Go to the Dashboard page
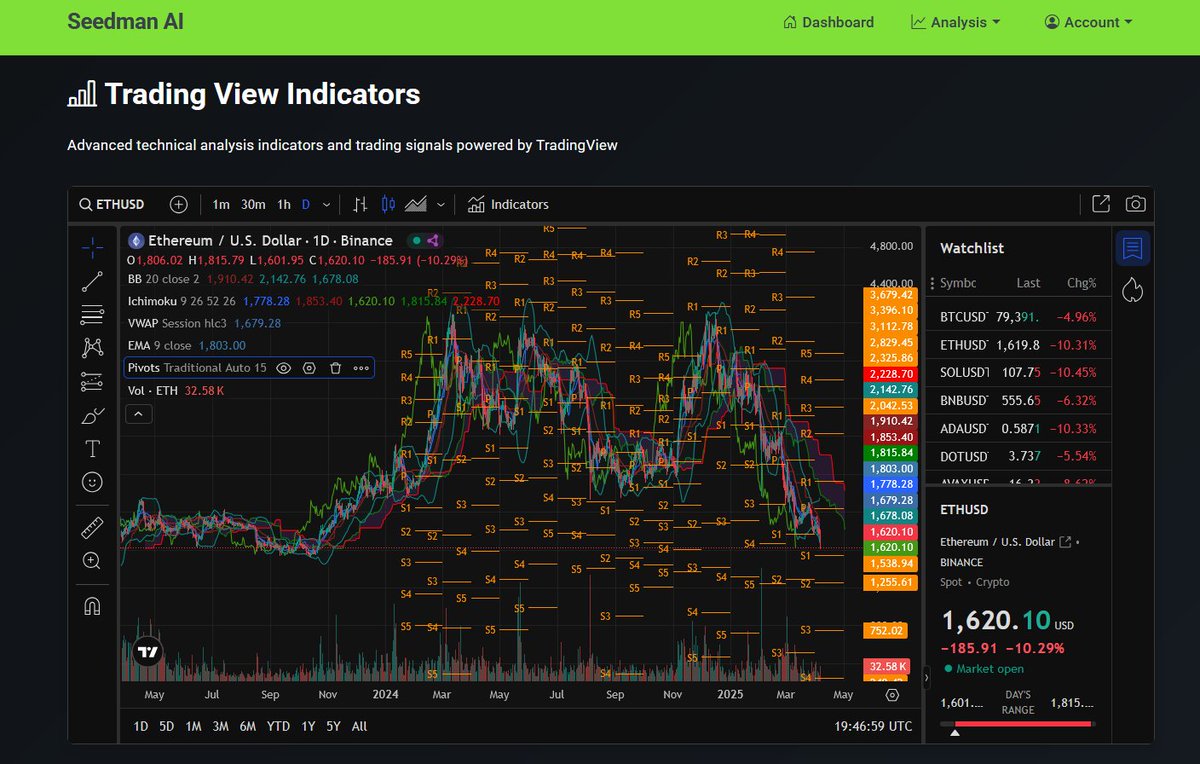This screenshot has width=1200, height=764. [828, 22]
